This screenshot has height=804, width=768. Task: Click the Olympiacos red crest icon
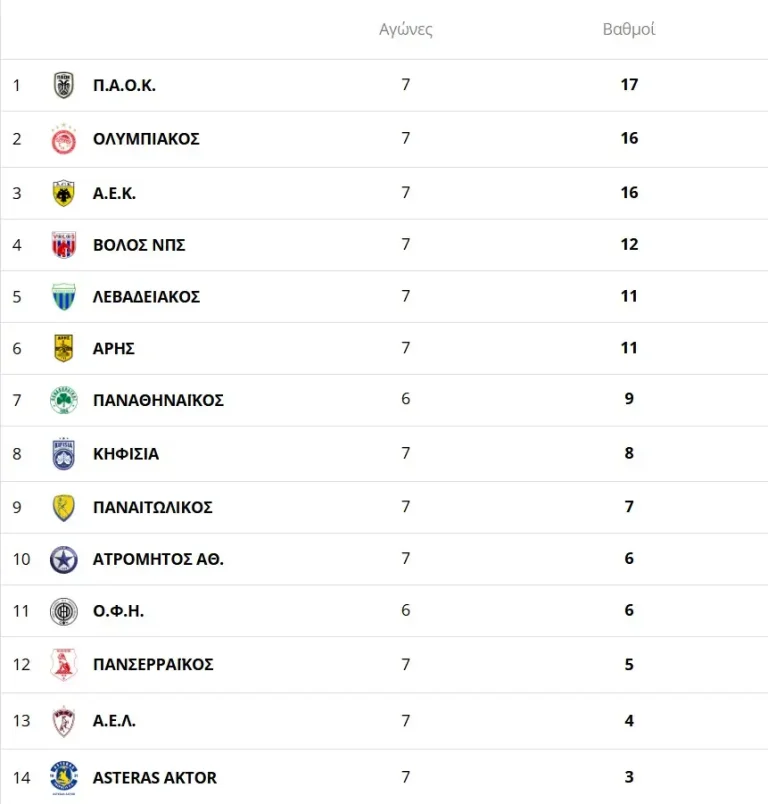[64, 139]
